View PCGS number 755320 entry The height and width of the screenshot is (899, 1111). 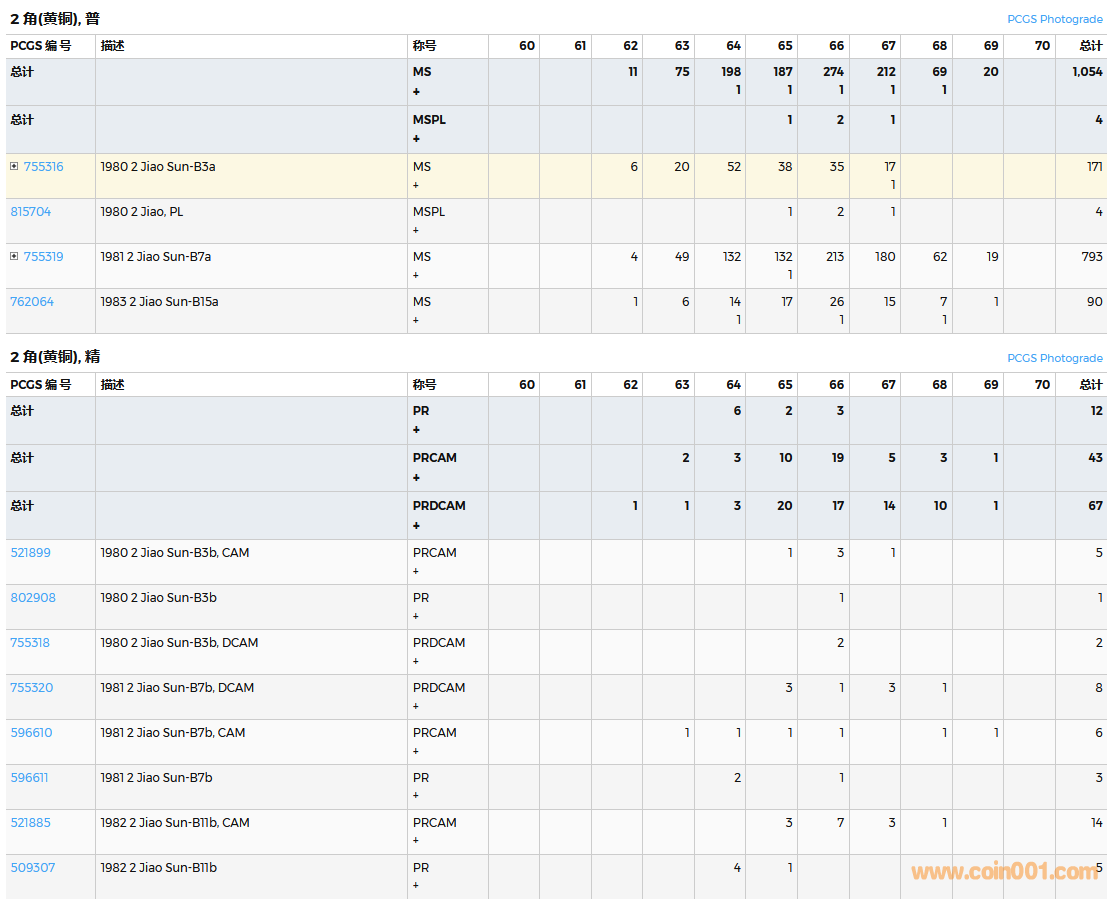pyautogui.click(x=32, y=688)
